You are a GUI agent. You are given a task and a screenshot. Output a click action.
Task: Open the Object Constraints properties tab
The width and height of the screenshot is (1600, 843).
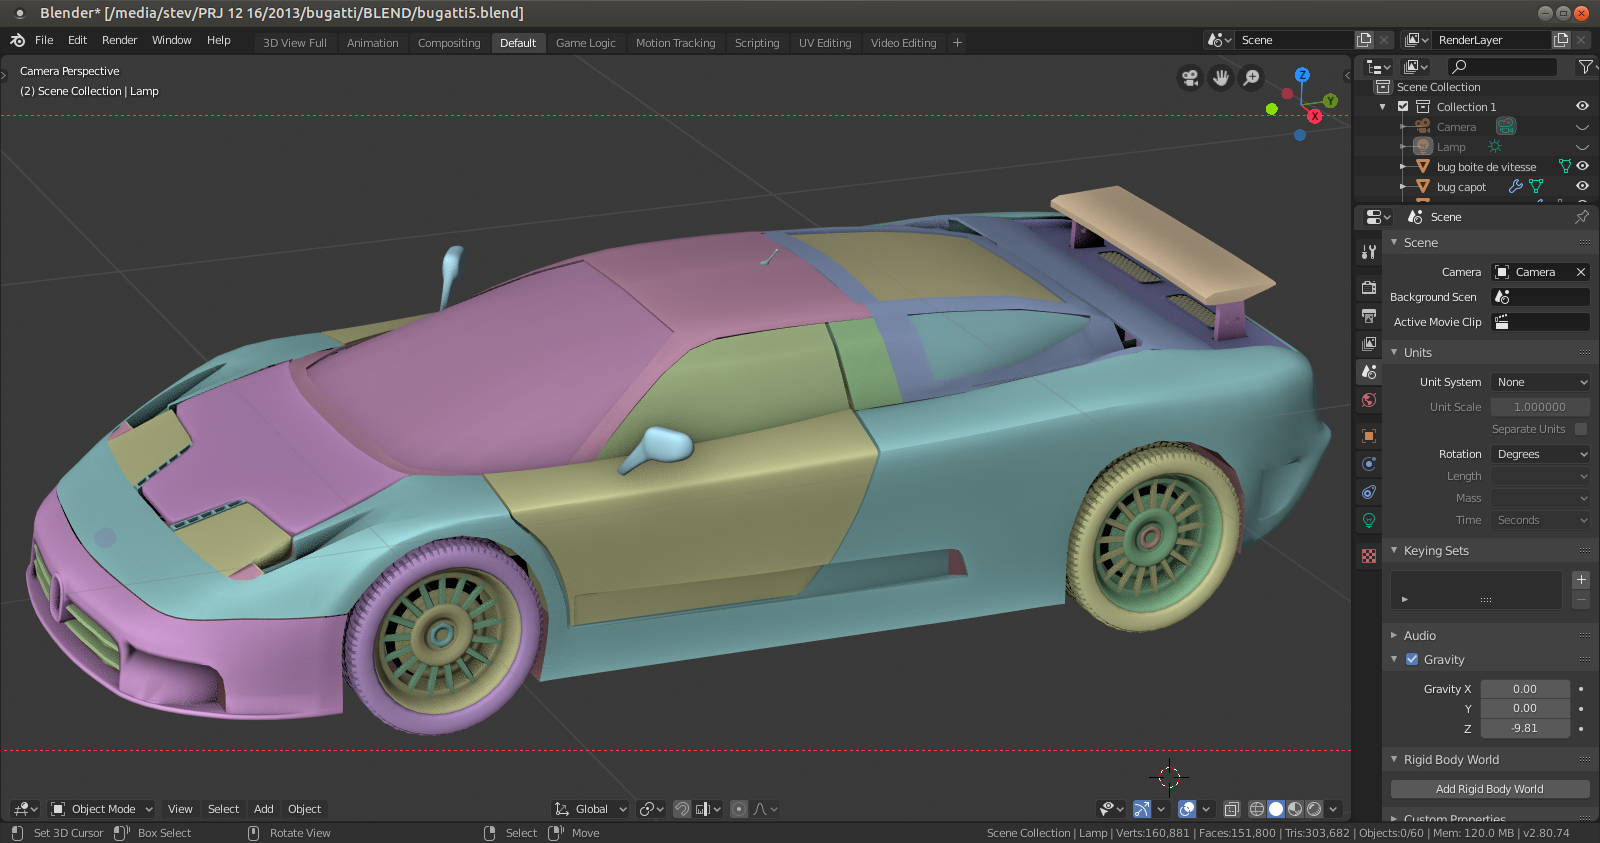(x=1369, y=492)
